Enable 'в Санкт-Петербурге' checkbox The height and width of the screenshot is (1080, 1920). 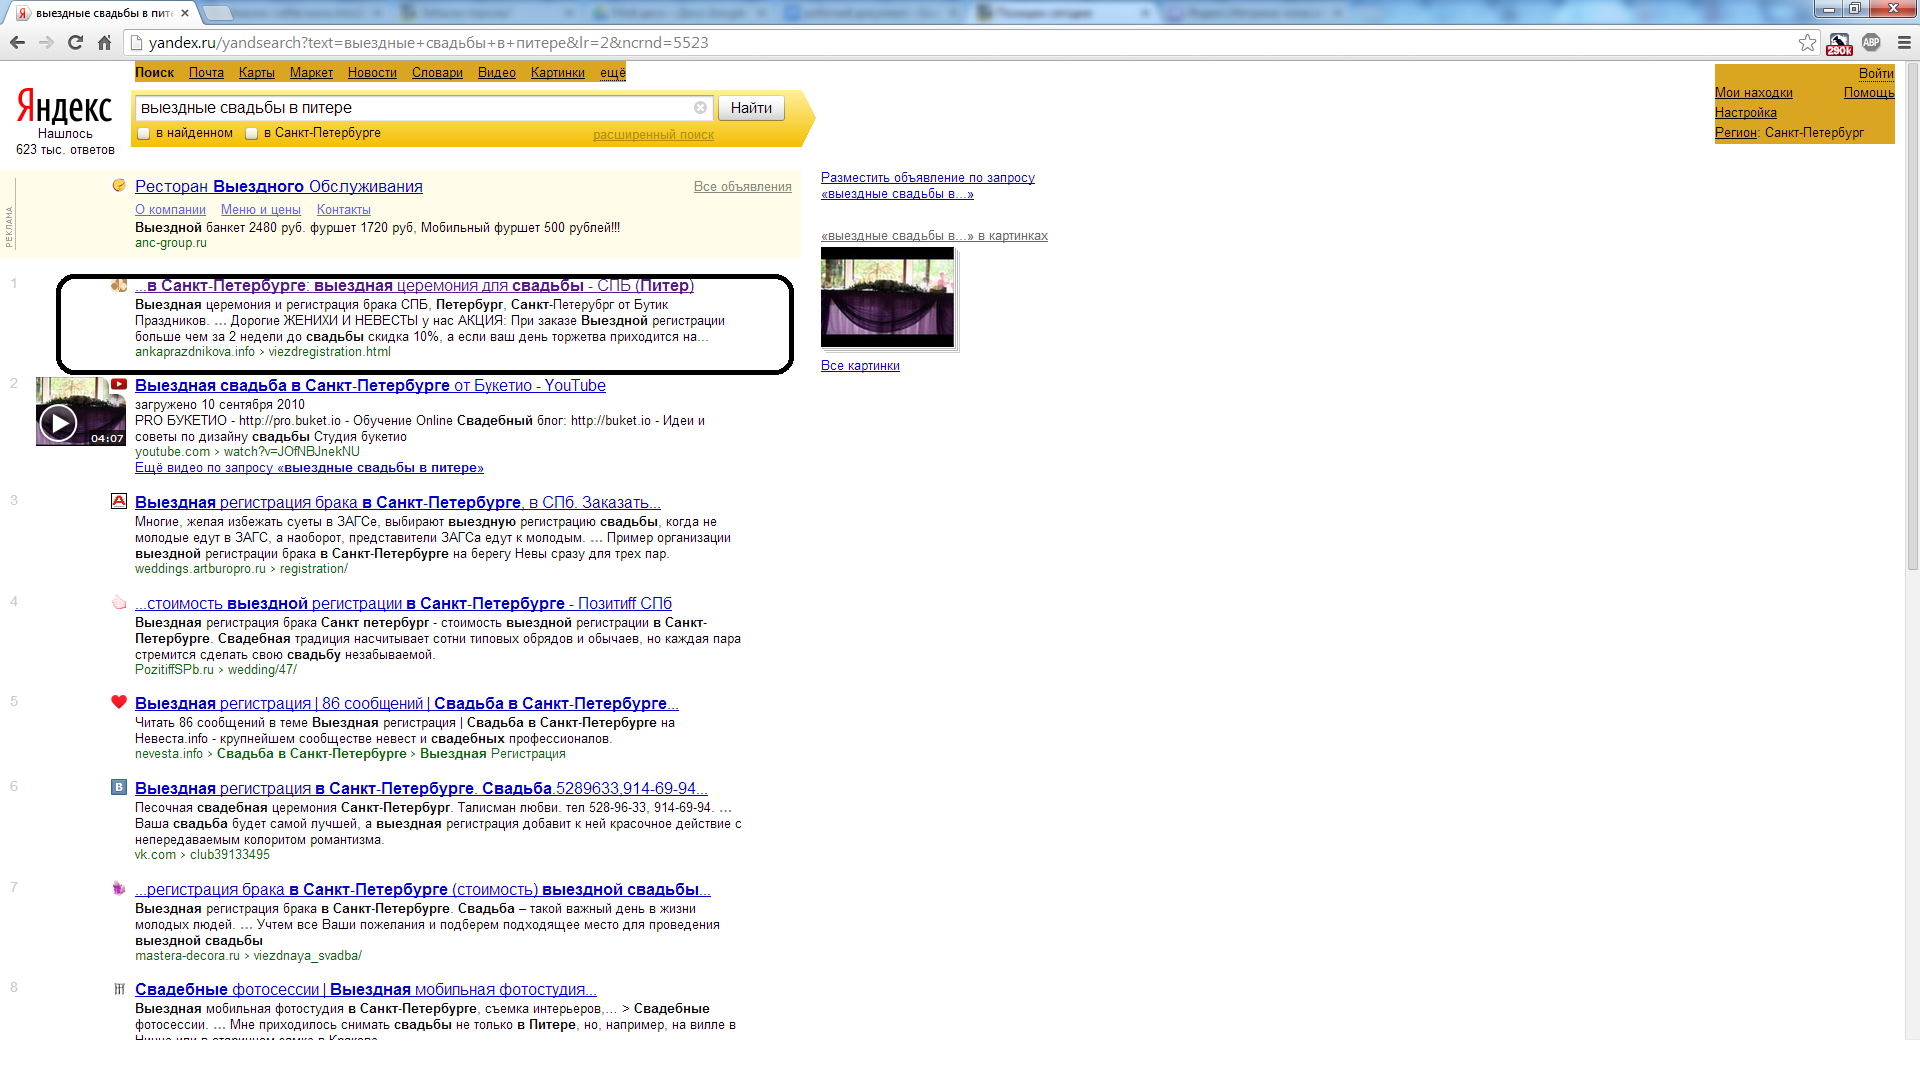[252, 133]
